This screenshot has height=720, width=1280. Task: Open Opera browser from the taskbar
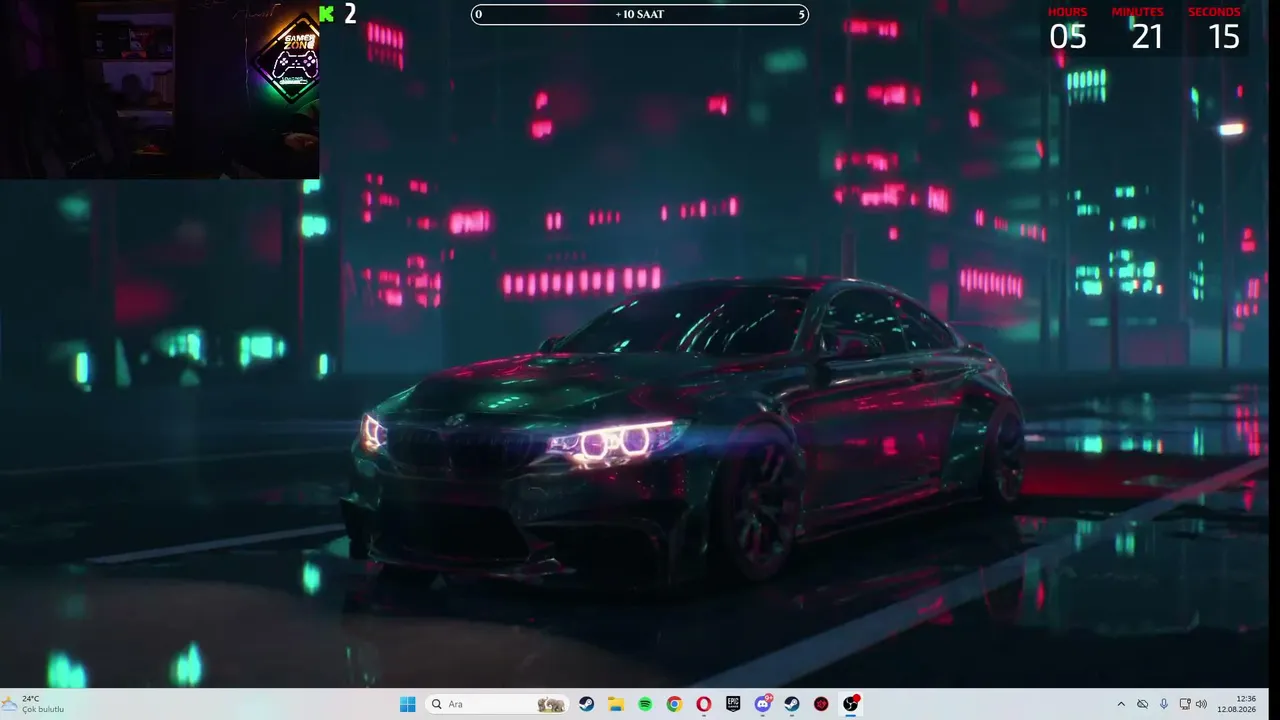coord(704,704)
